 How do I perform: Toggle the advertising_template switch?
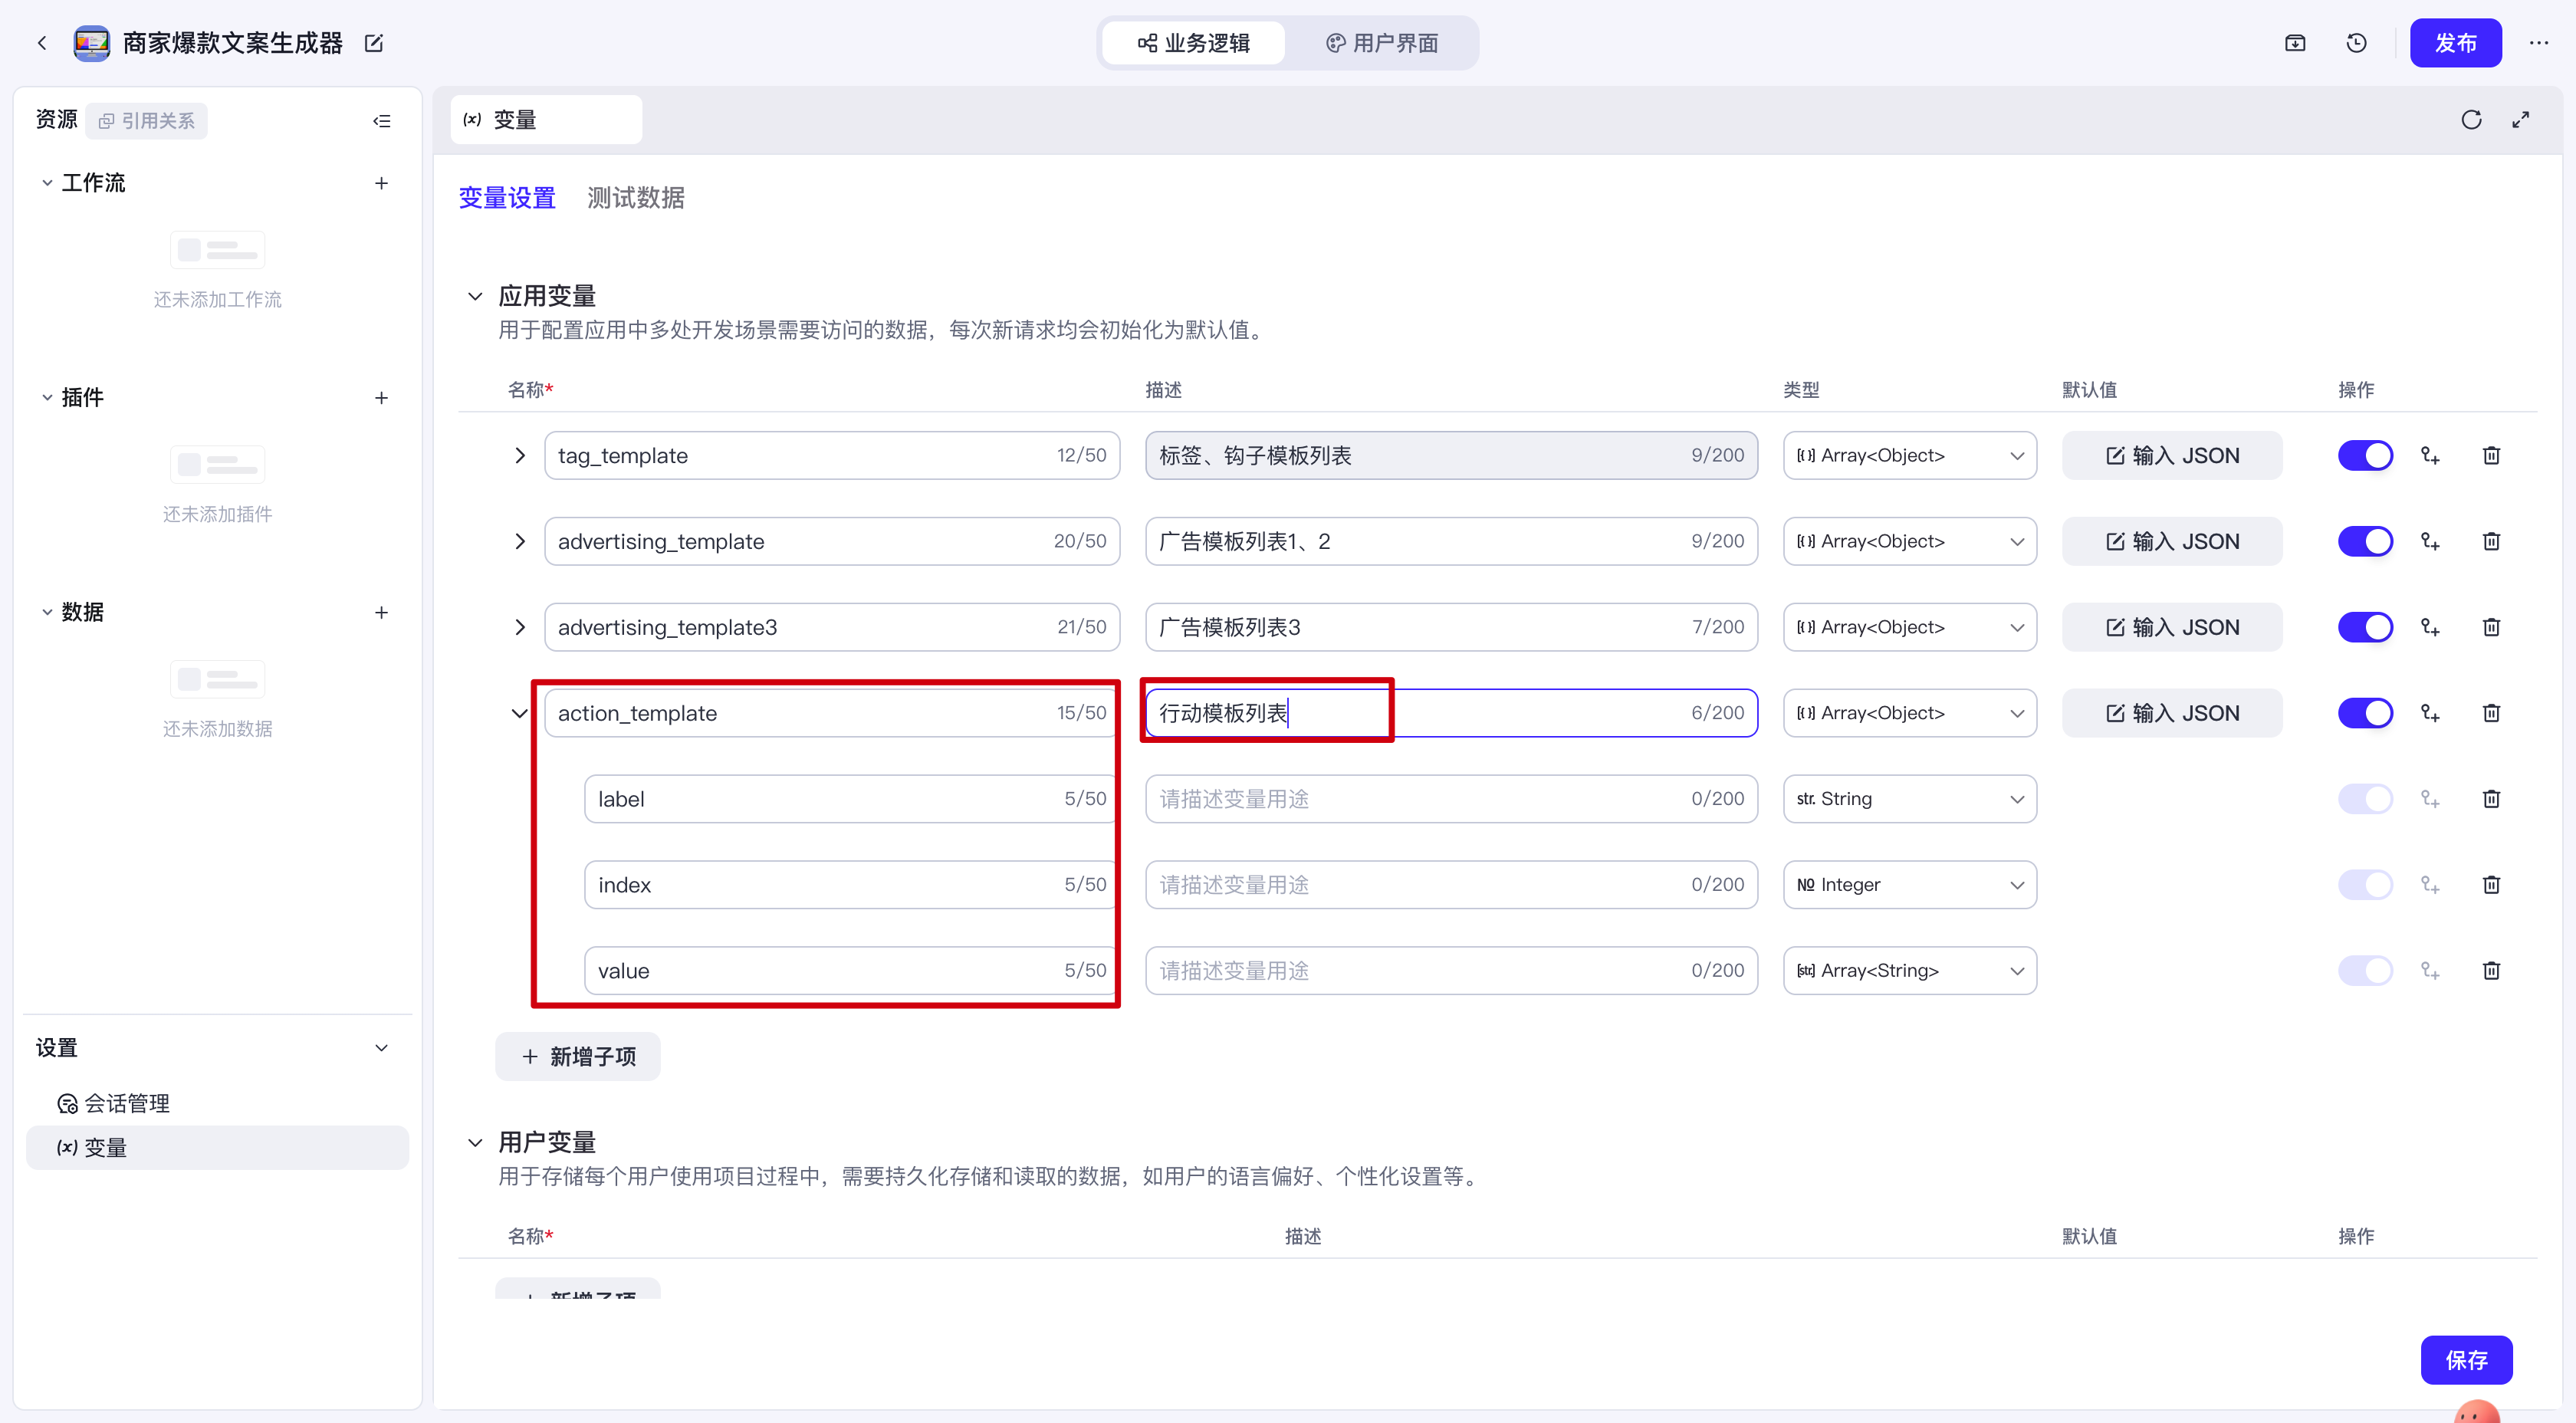[2365, 542]
